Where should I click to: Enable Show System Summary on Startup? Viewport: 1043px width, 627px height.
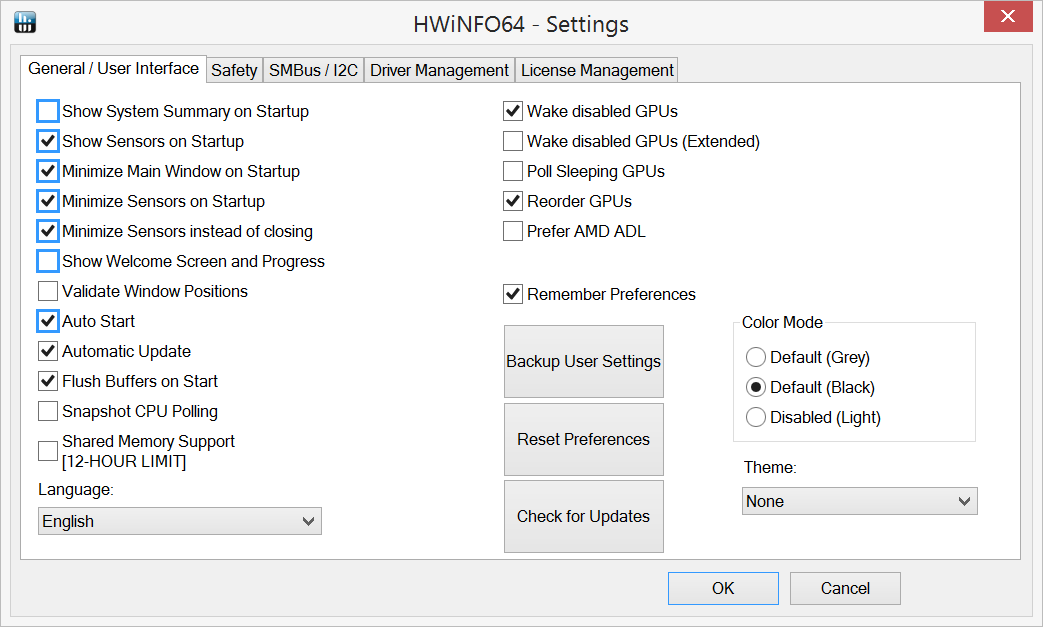tap(48, 111)
